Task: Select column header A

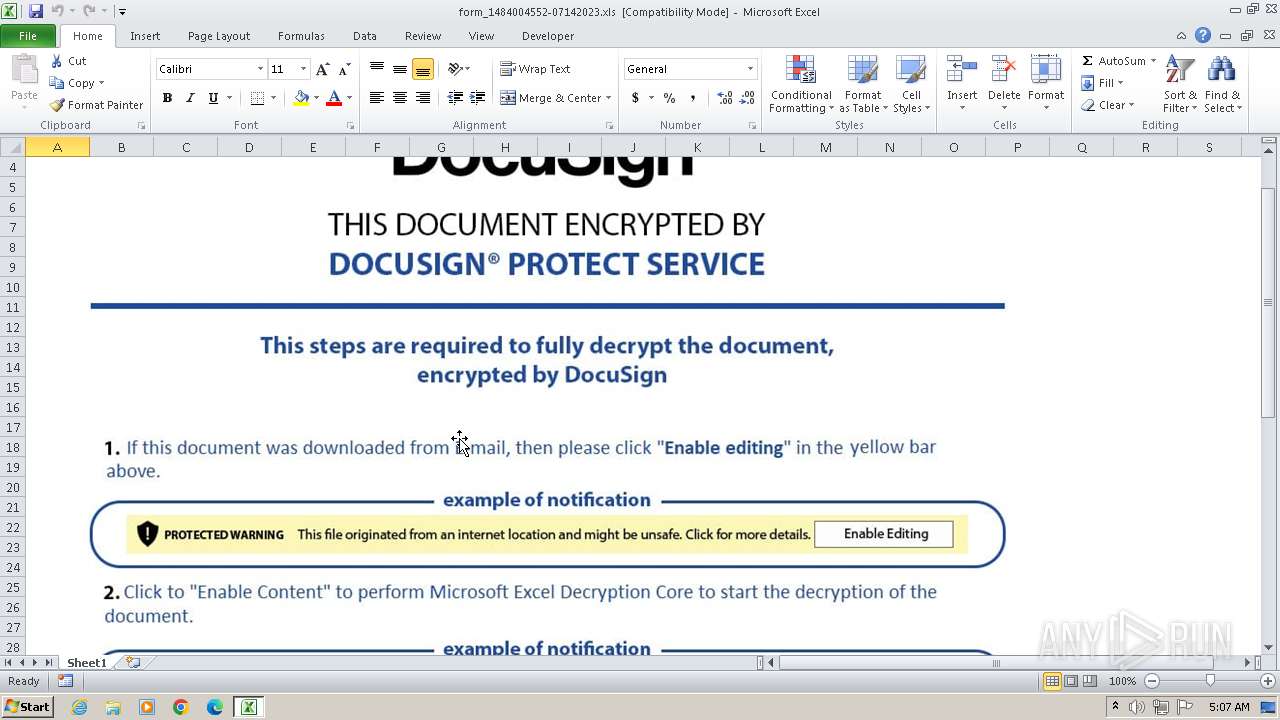Action: click(x=57, y=147)
